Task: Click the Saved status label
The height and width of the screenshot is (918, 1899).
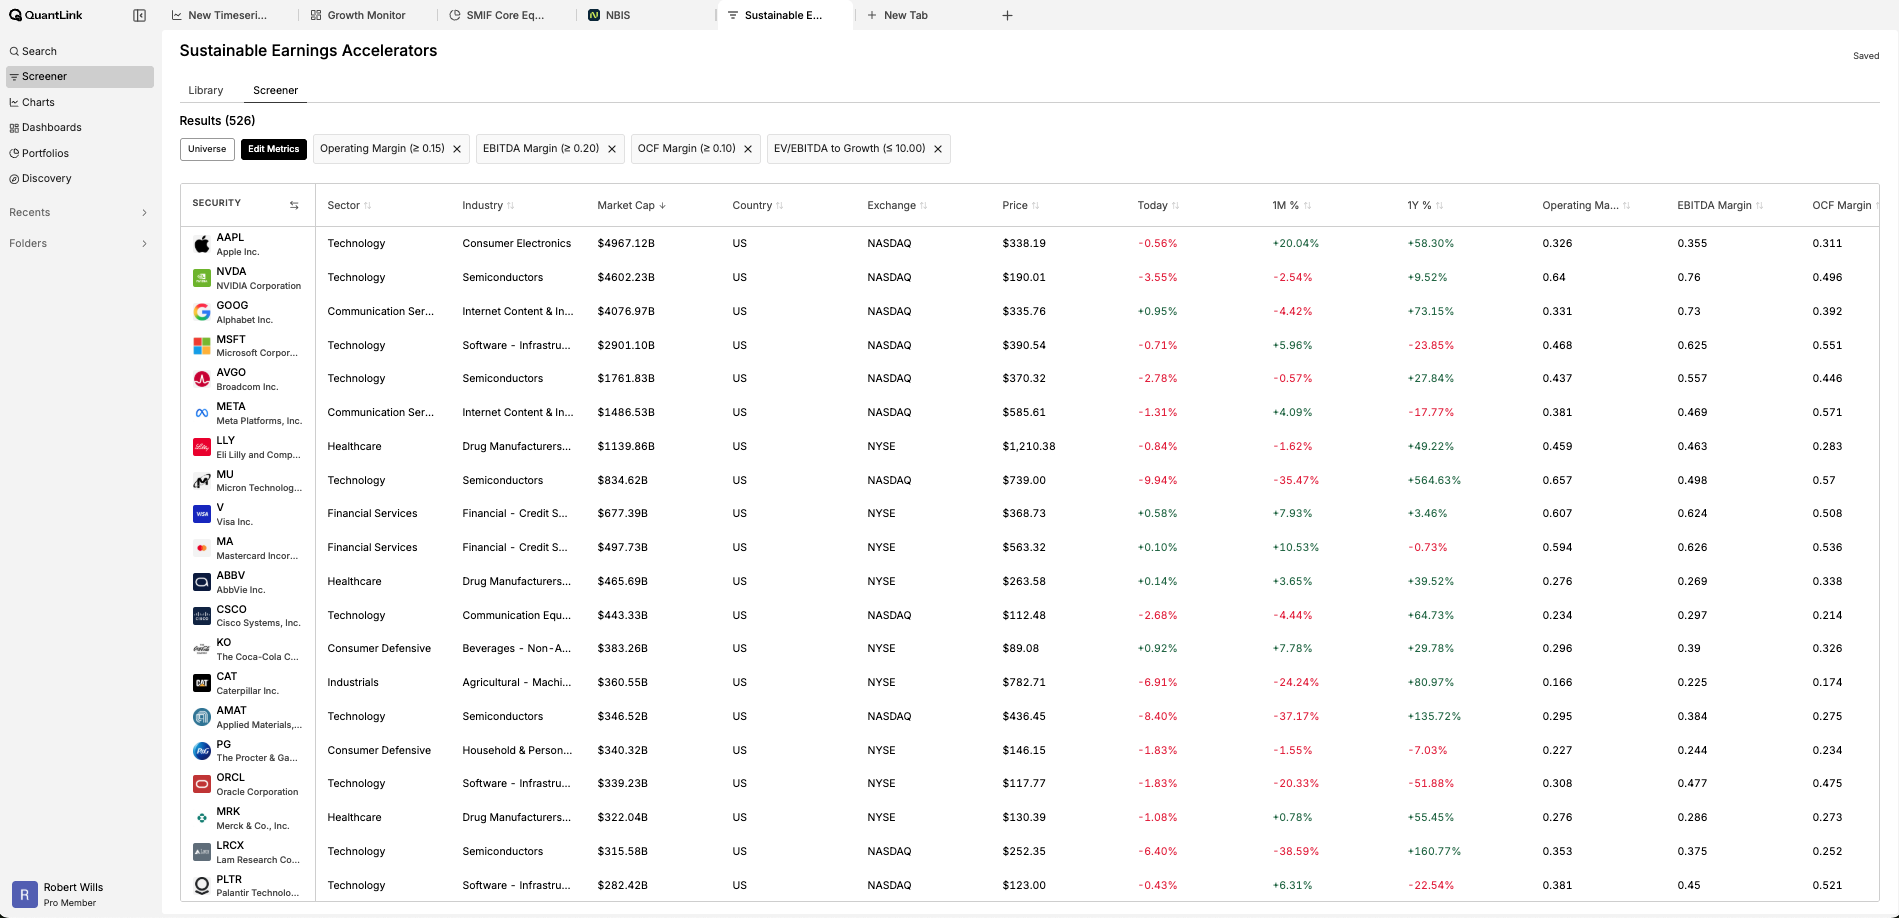Action: (1866, 56)
